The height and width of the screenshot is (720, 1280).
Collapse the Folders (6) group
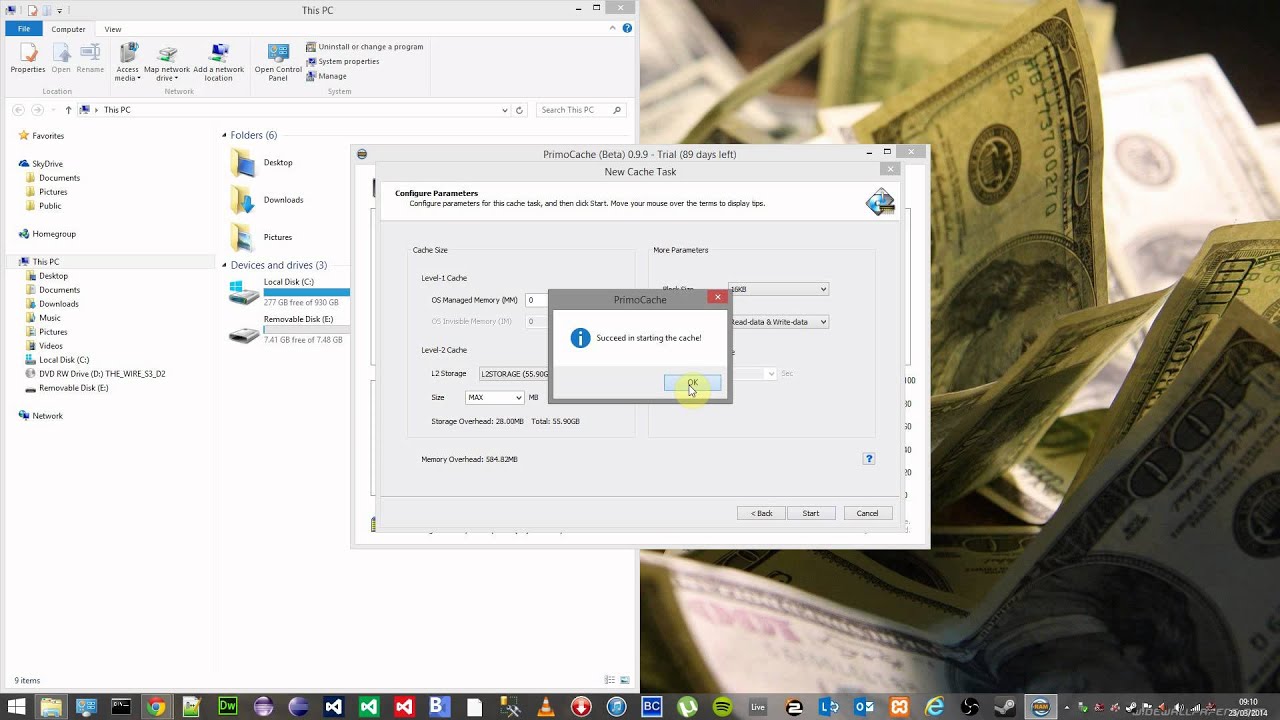coord(225,135)
